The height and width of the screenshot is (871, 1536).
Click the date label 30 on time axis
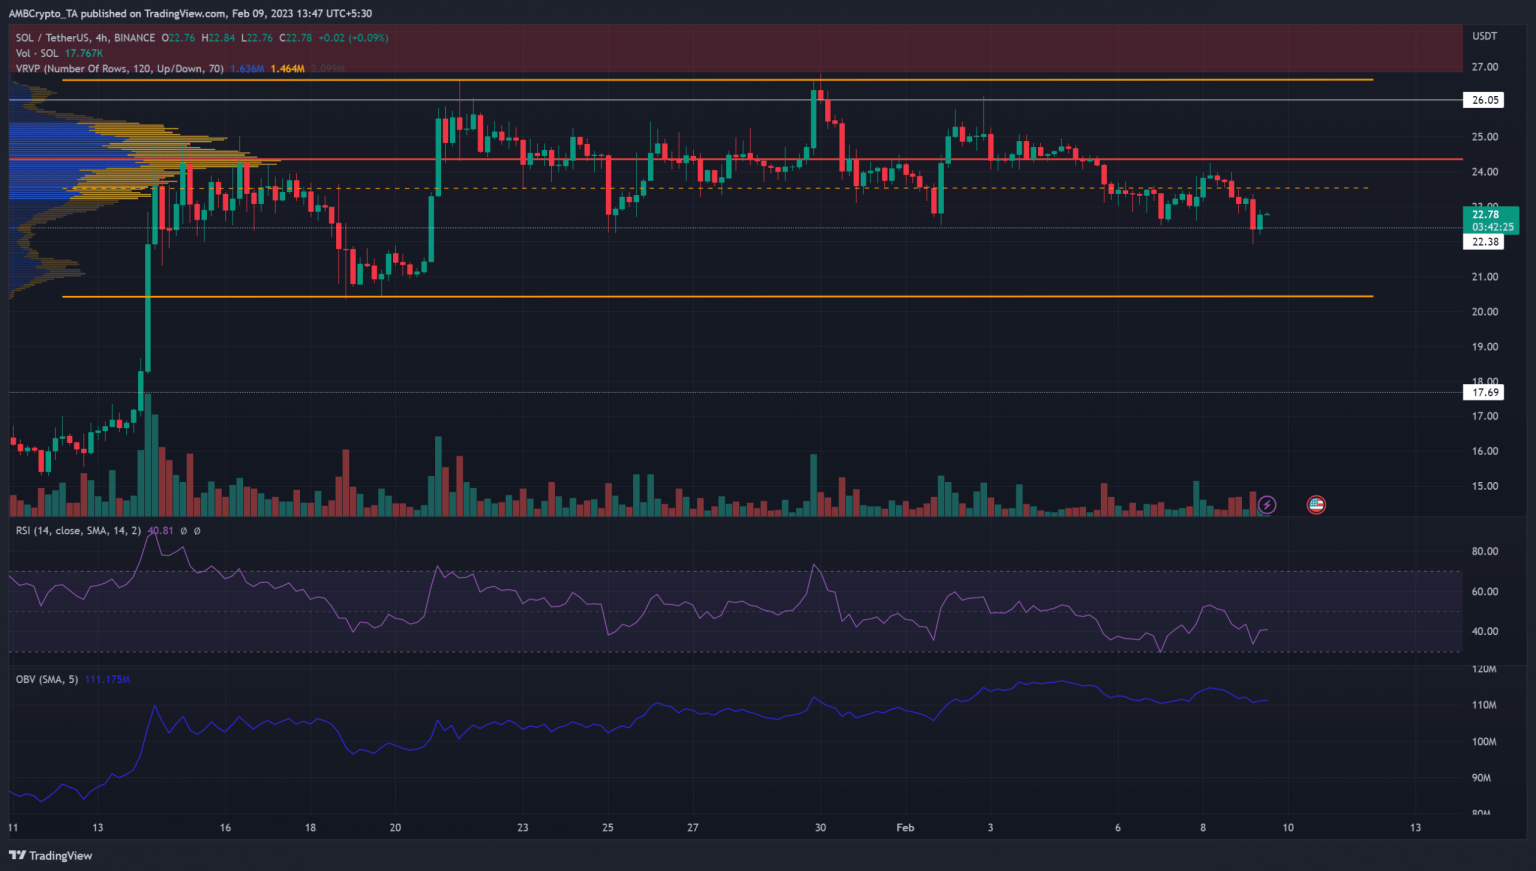[x=820, y=828]
